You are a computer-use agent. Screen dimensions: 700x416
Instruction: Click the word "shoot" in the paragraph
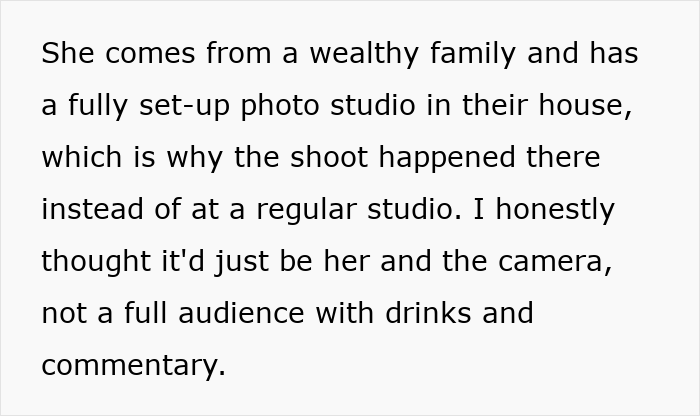(317, 158)
